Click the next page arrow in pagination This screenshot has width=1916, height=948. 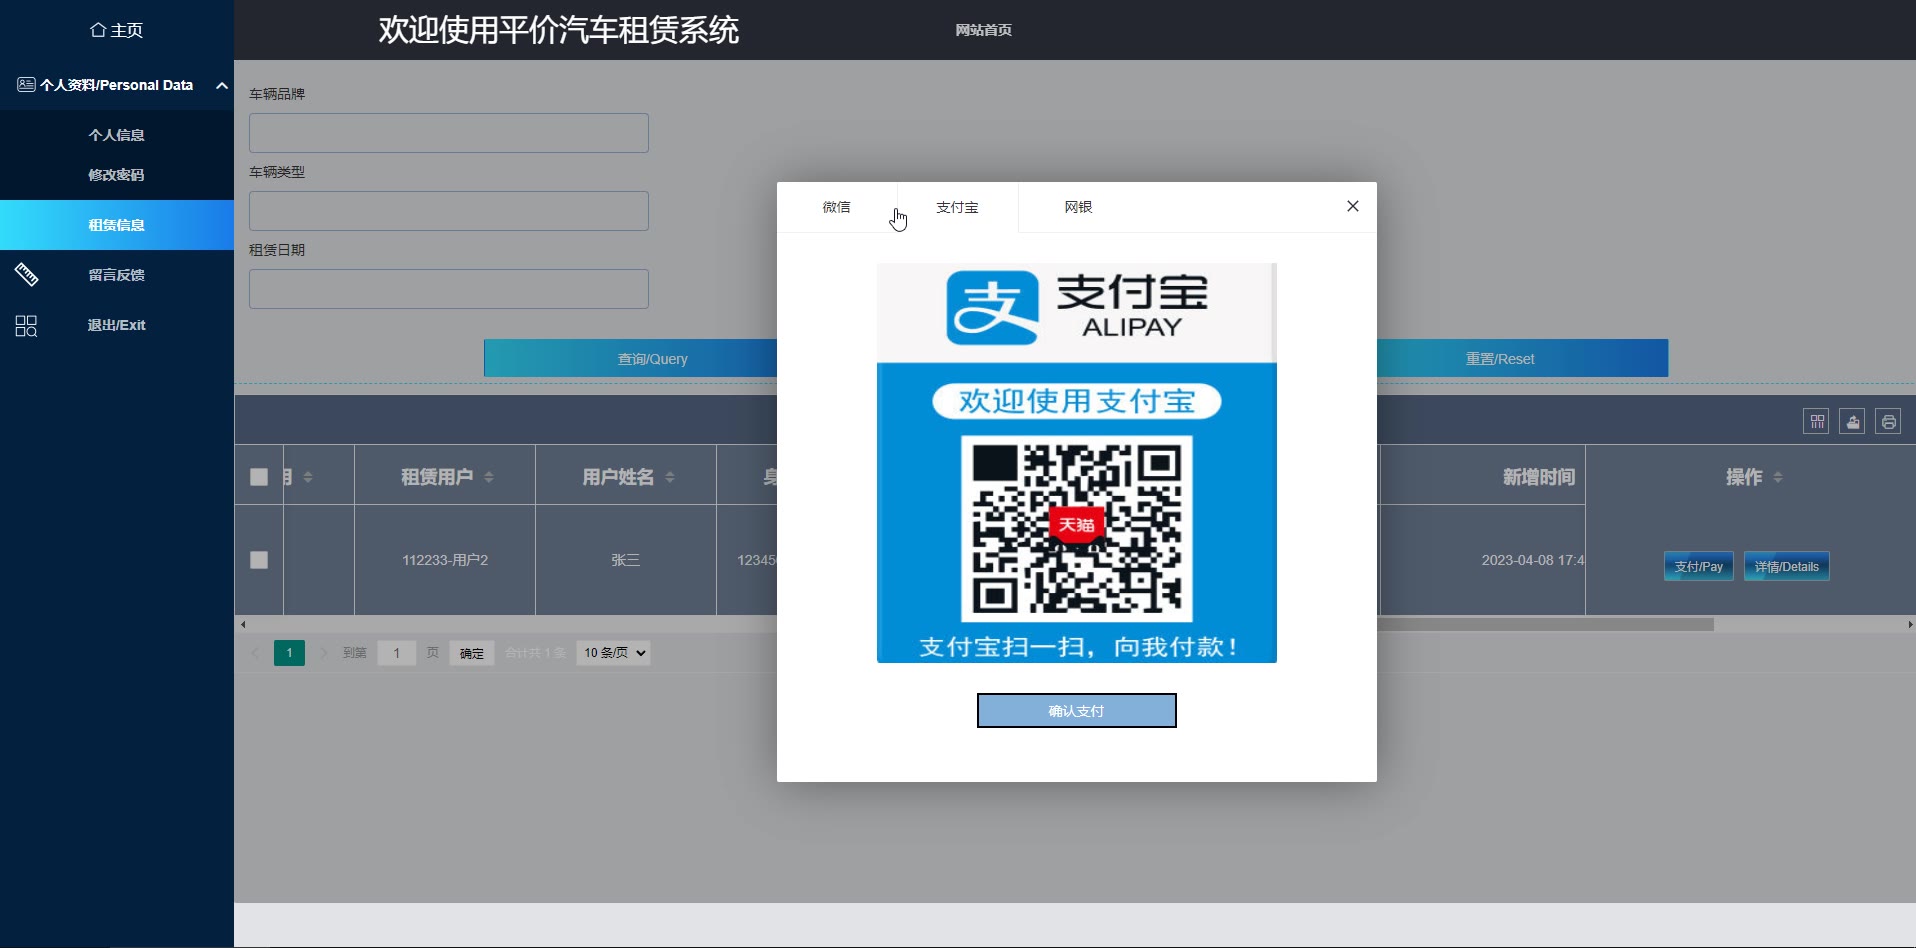click(x=323, y=653)
